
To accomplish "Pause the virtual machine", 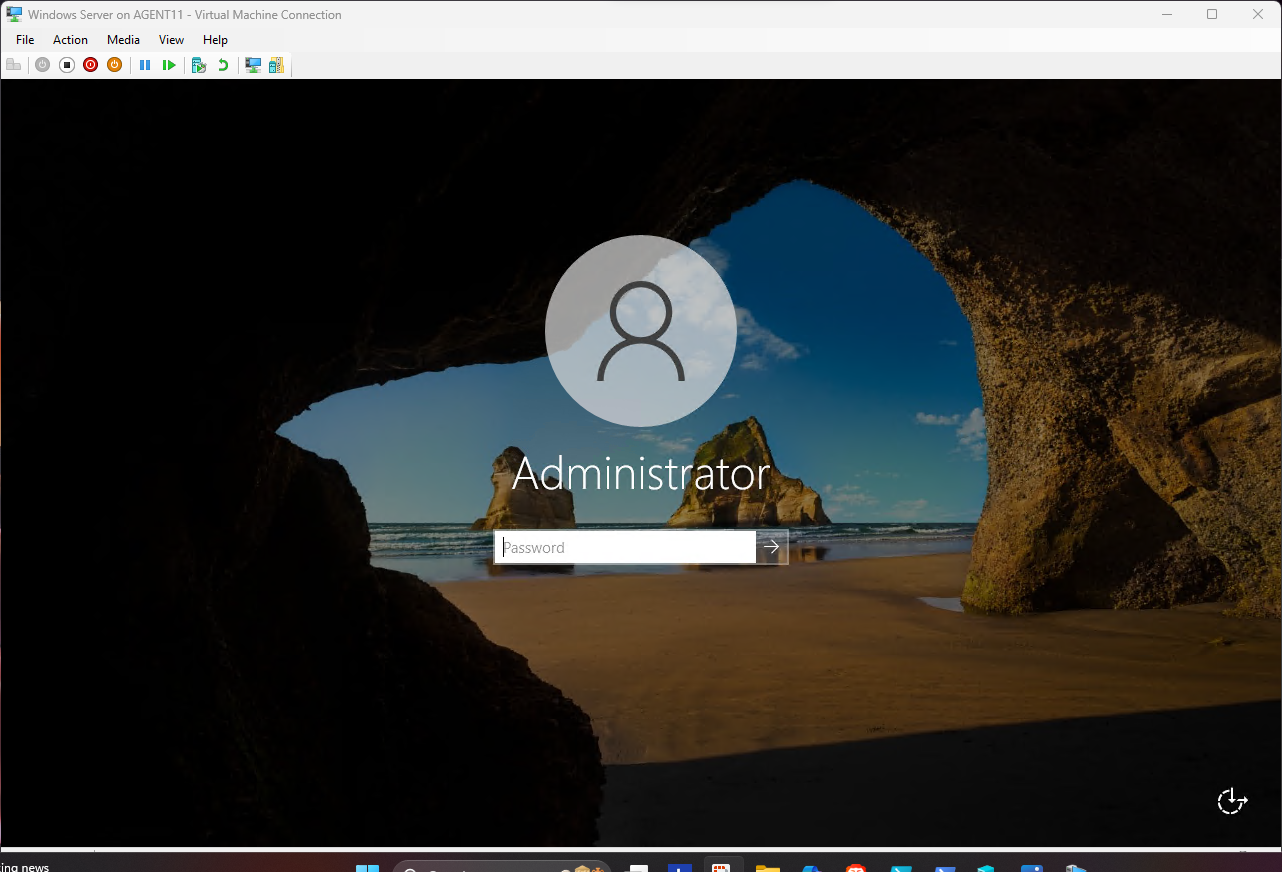I will (x=145, y=65).
